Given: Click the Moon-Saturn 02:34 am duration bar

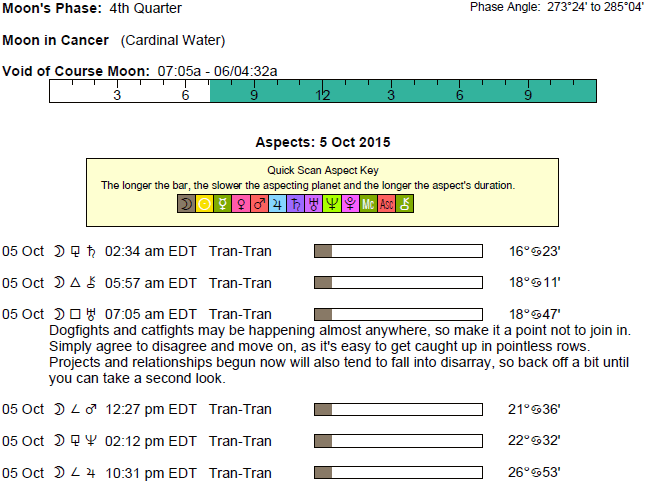Looking at the screenshot, I should click(x=398, y=251).
